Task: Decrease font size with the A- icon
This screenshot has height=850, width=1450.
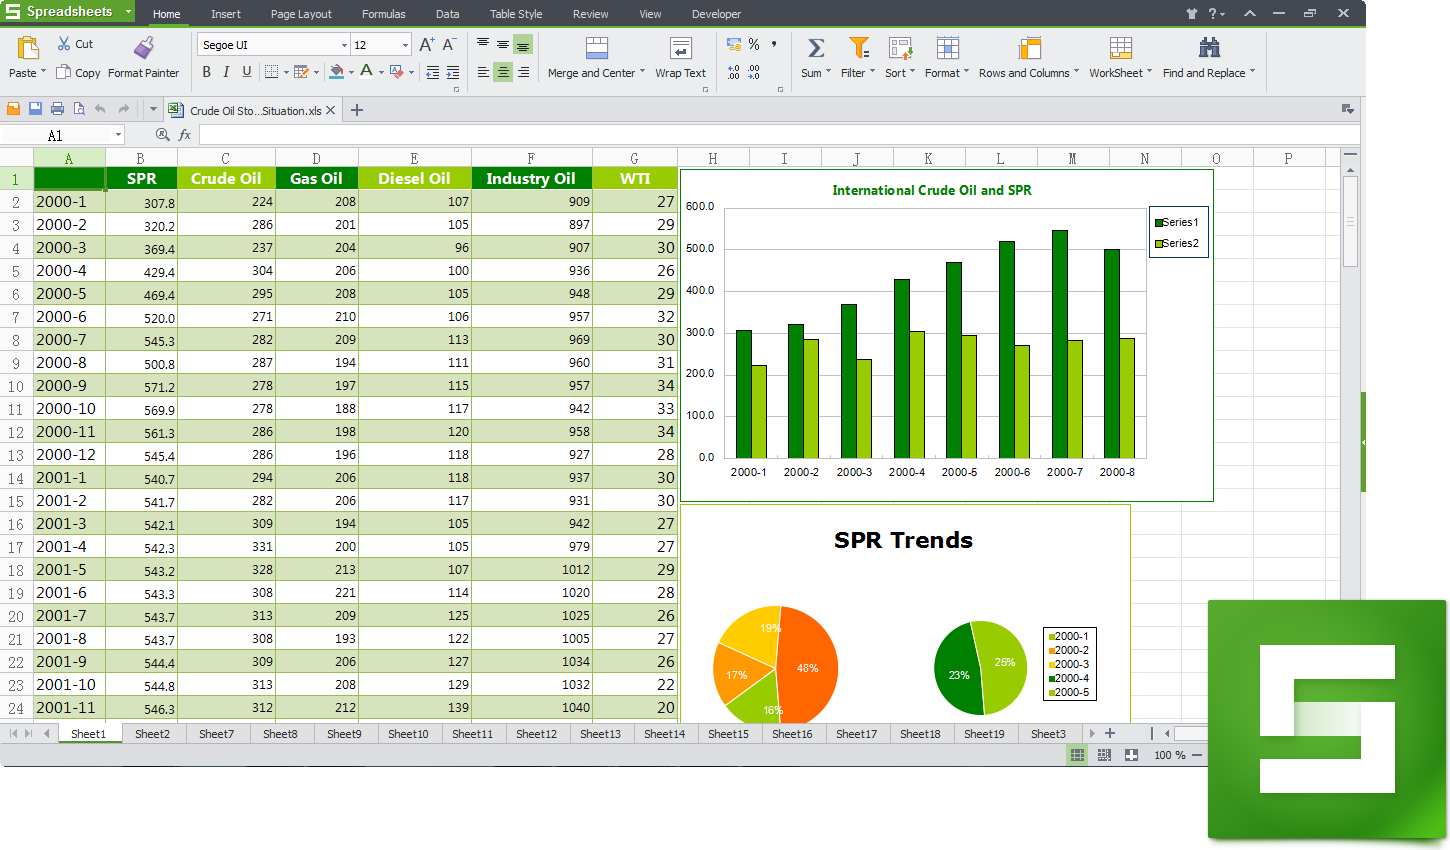Action: point(449,45)
